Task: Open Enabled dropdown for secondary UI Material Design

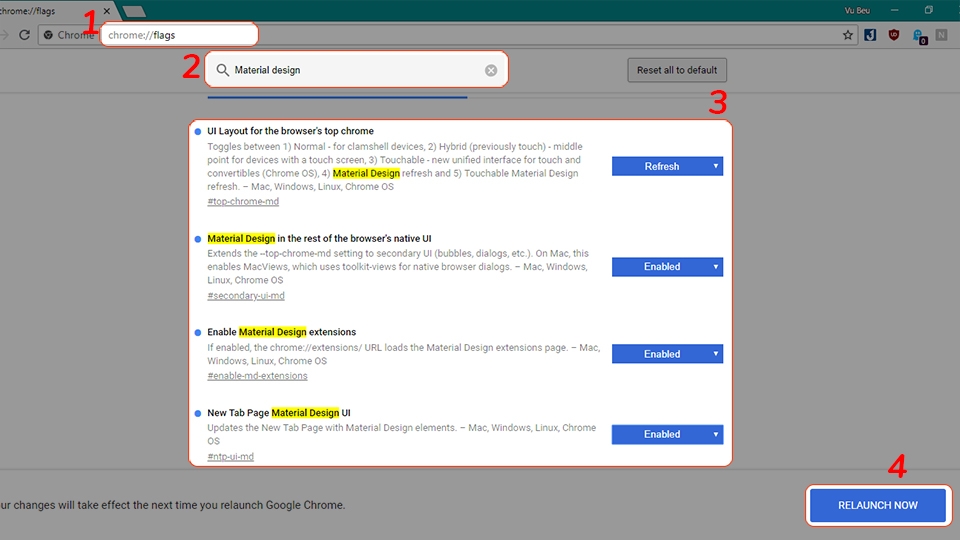Action: coord(667,266)
